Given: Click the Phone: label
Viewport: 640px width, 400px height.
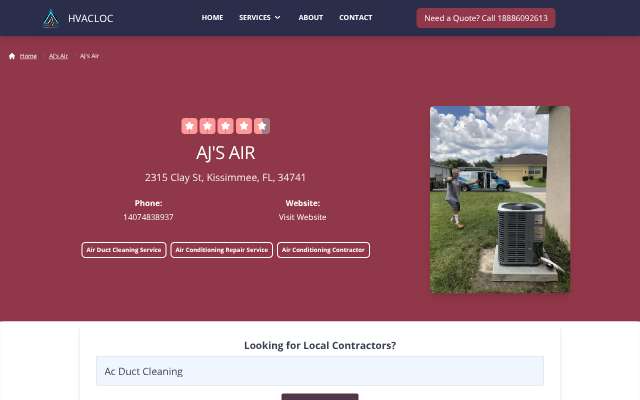Looking at the screenshot, I should click(x=148, y=203).
